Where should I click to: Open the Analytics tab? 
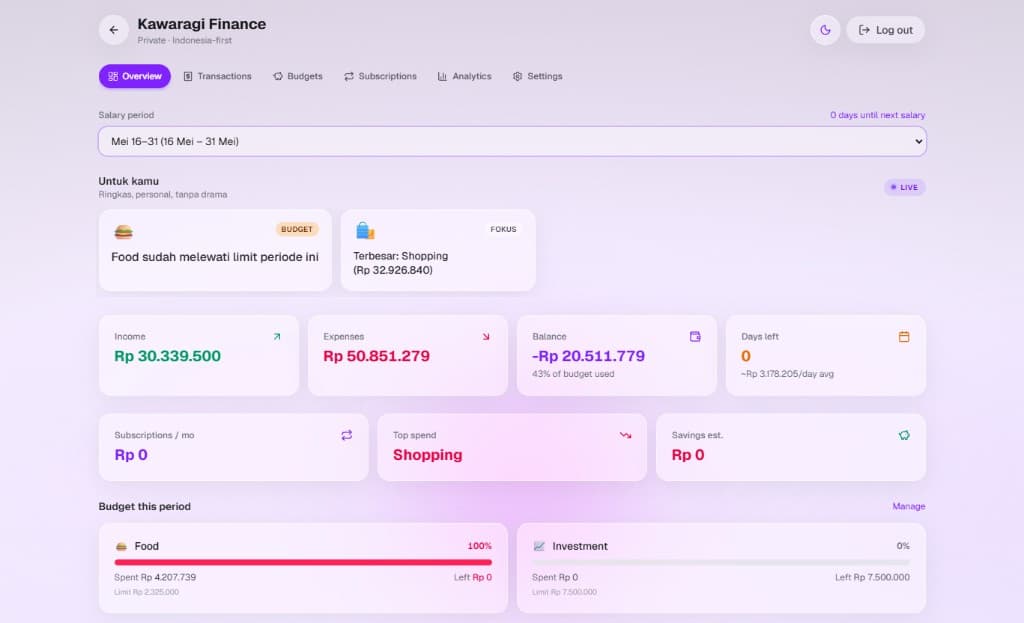(x=464, y=76)
